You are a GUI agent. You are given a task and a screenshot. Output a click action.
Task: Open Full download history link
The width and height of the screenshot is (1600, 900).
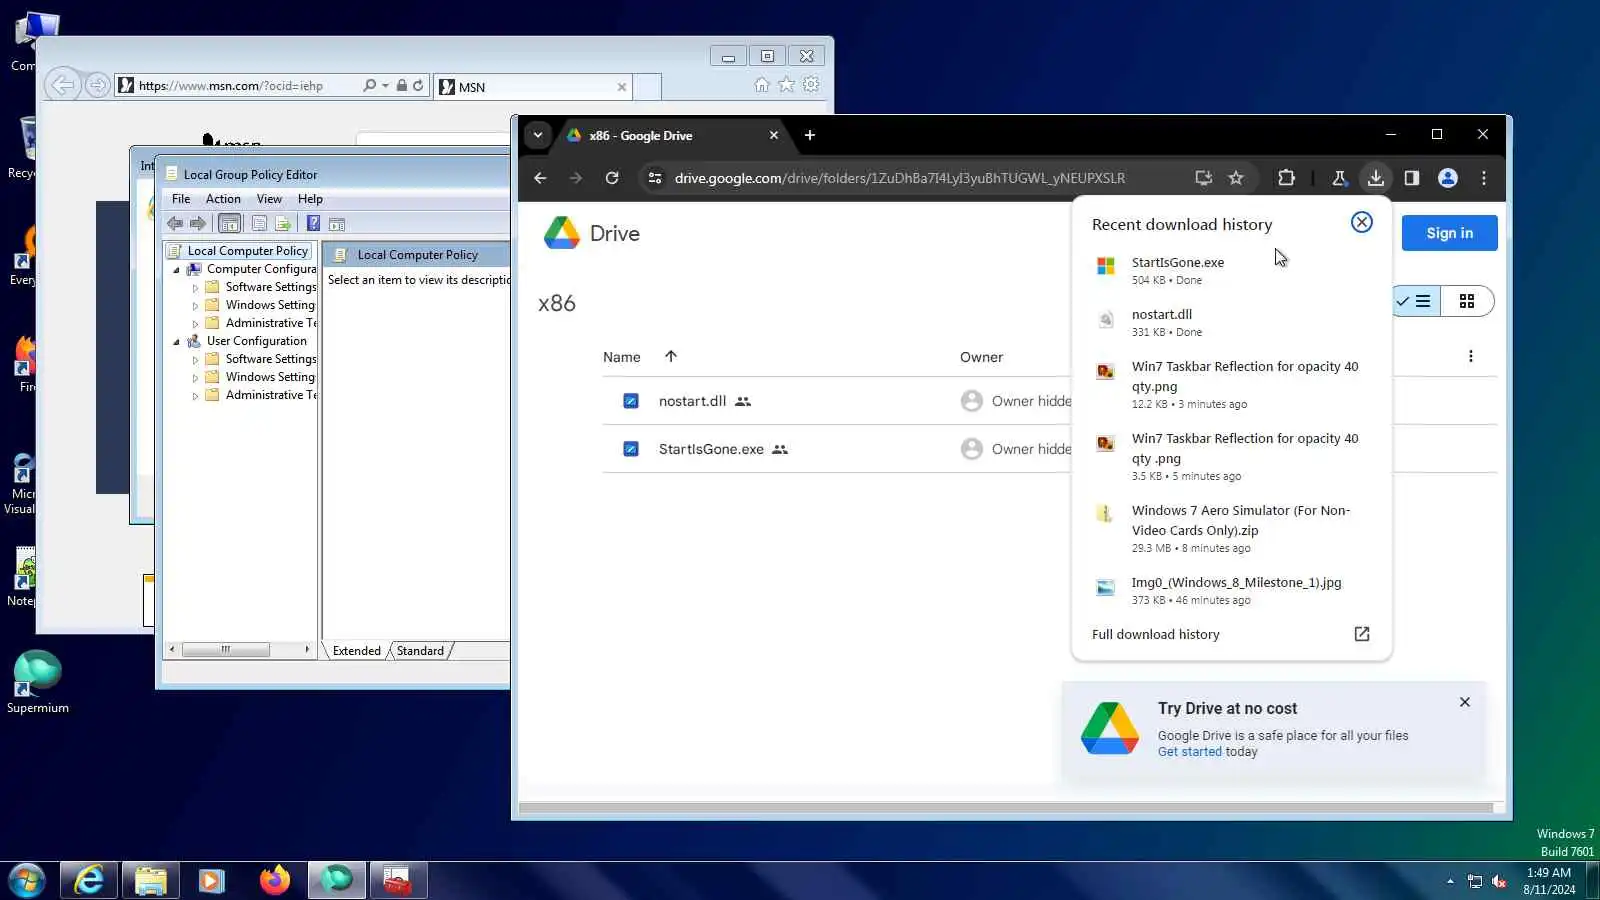[x=1155, y=634]
